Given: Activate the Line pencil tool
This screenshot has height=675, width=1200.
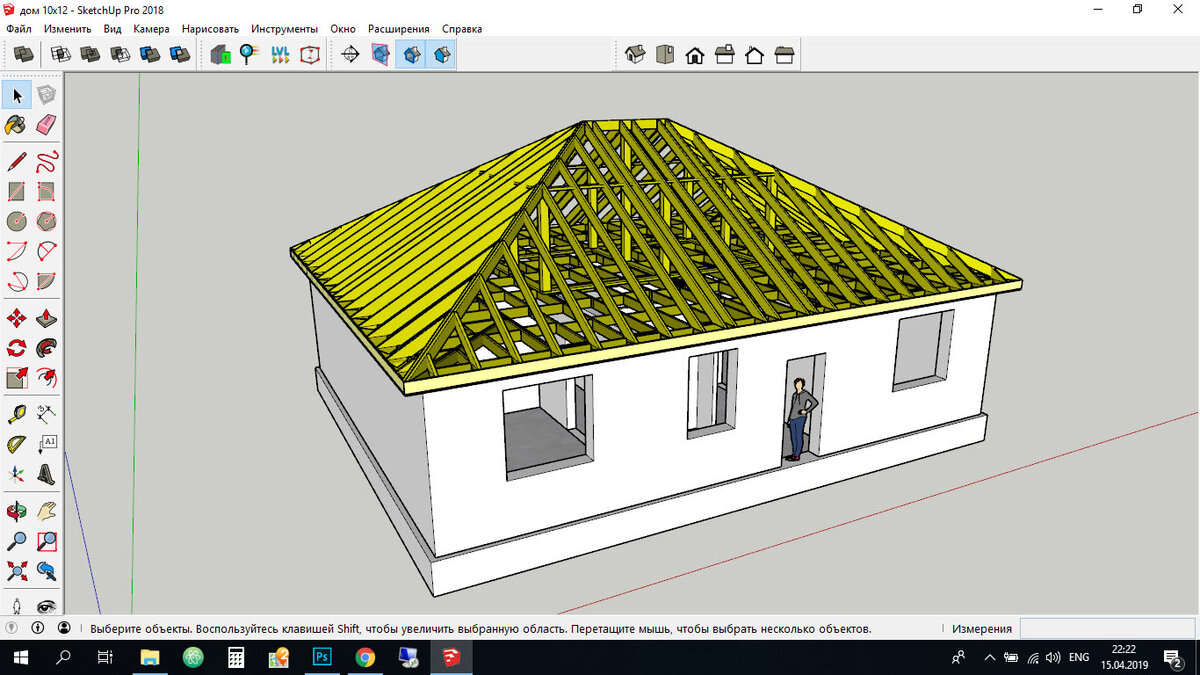Looking at the screenshot, I should point(16,161).
